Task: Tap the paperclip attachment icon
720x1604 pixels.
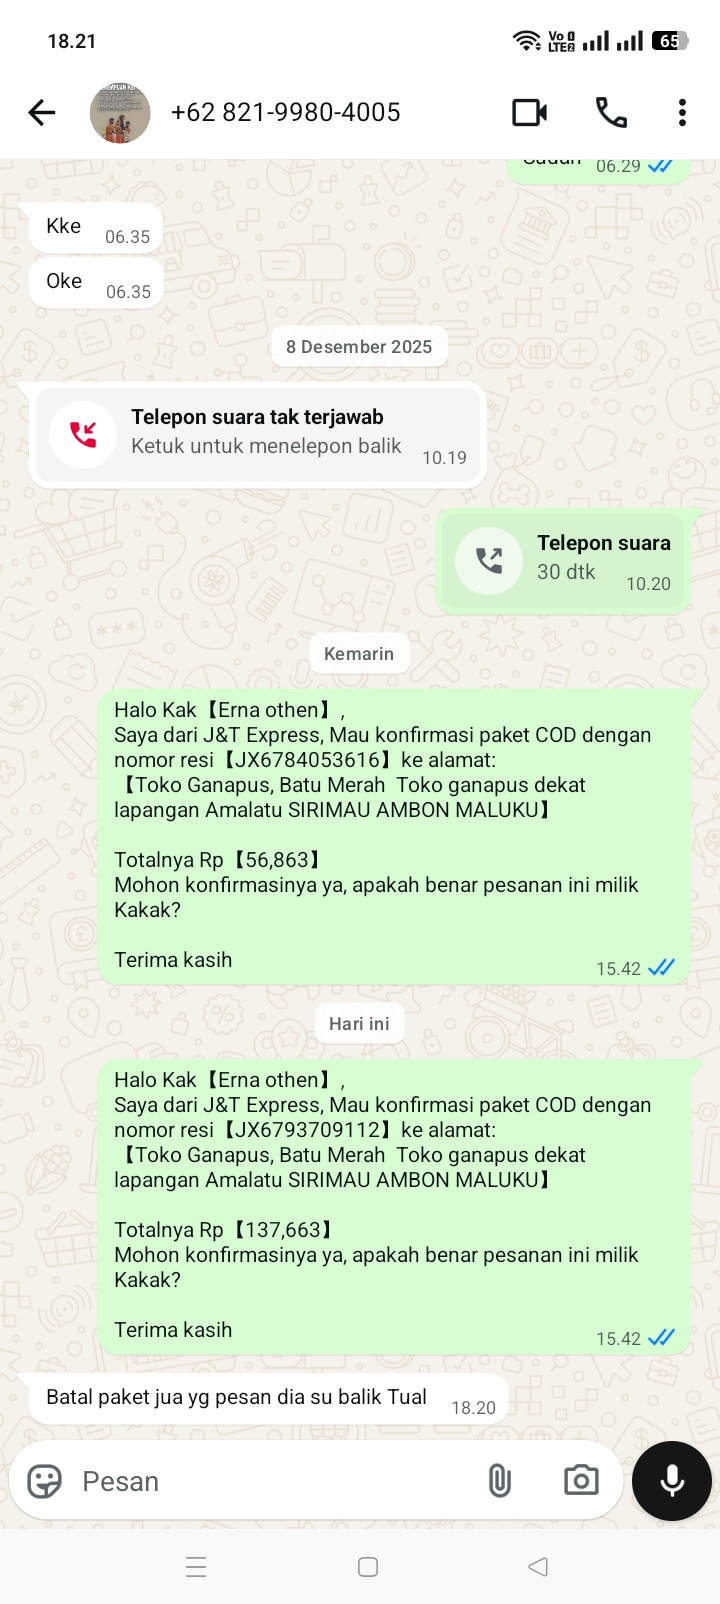Action: click(x=500, y=1481)
